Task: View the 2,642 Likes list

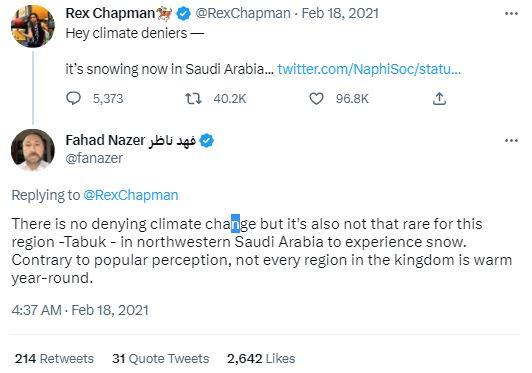Action: click(261, 358)
